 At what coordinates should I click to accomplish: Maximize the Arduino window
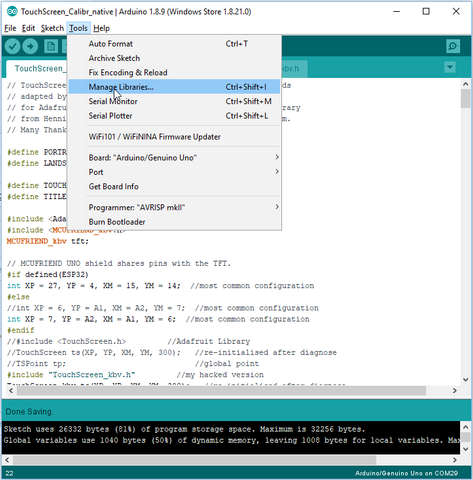[x=426, y=11]
